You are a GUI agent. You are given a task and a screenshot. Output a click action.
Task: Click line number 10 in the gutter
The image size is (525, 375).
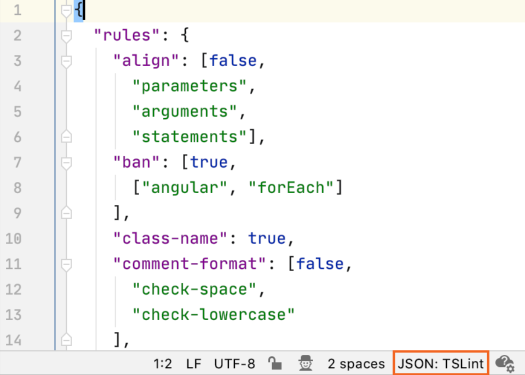click(x=14, y=239)
